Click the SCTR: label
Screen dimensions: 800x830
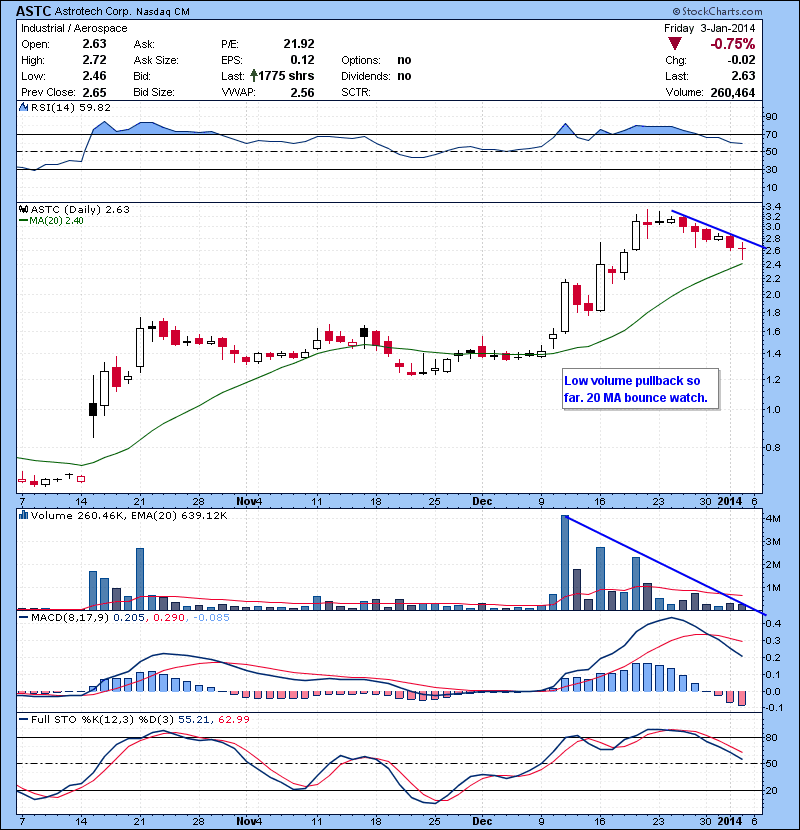pos(356,92)
